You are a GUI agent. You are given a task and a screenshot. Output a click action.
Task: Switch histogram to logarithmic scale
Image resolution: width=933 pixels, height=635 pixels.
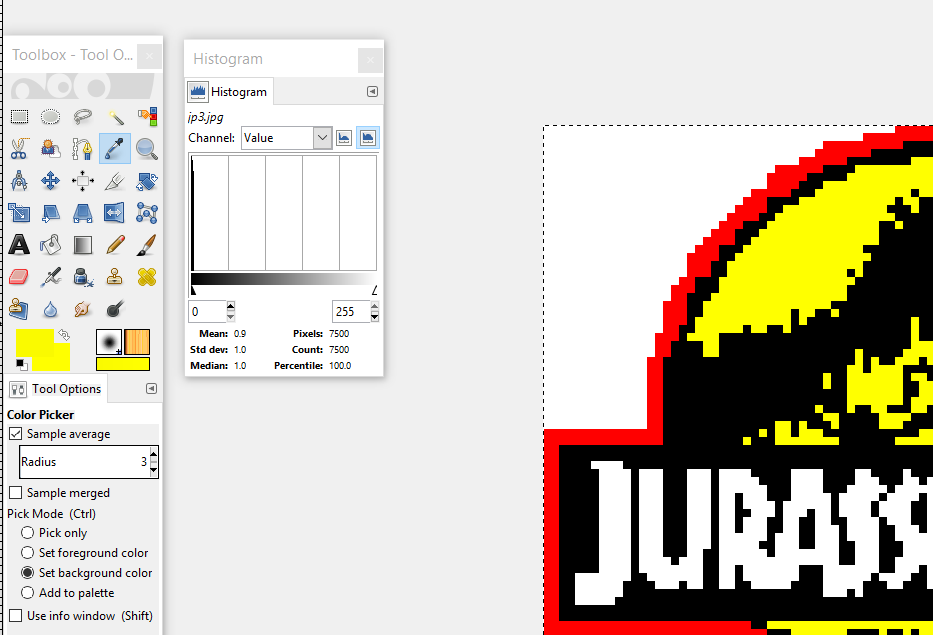point(368,138)
